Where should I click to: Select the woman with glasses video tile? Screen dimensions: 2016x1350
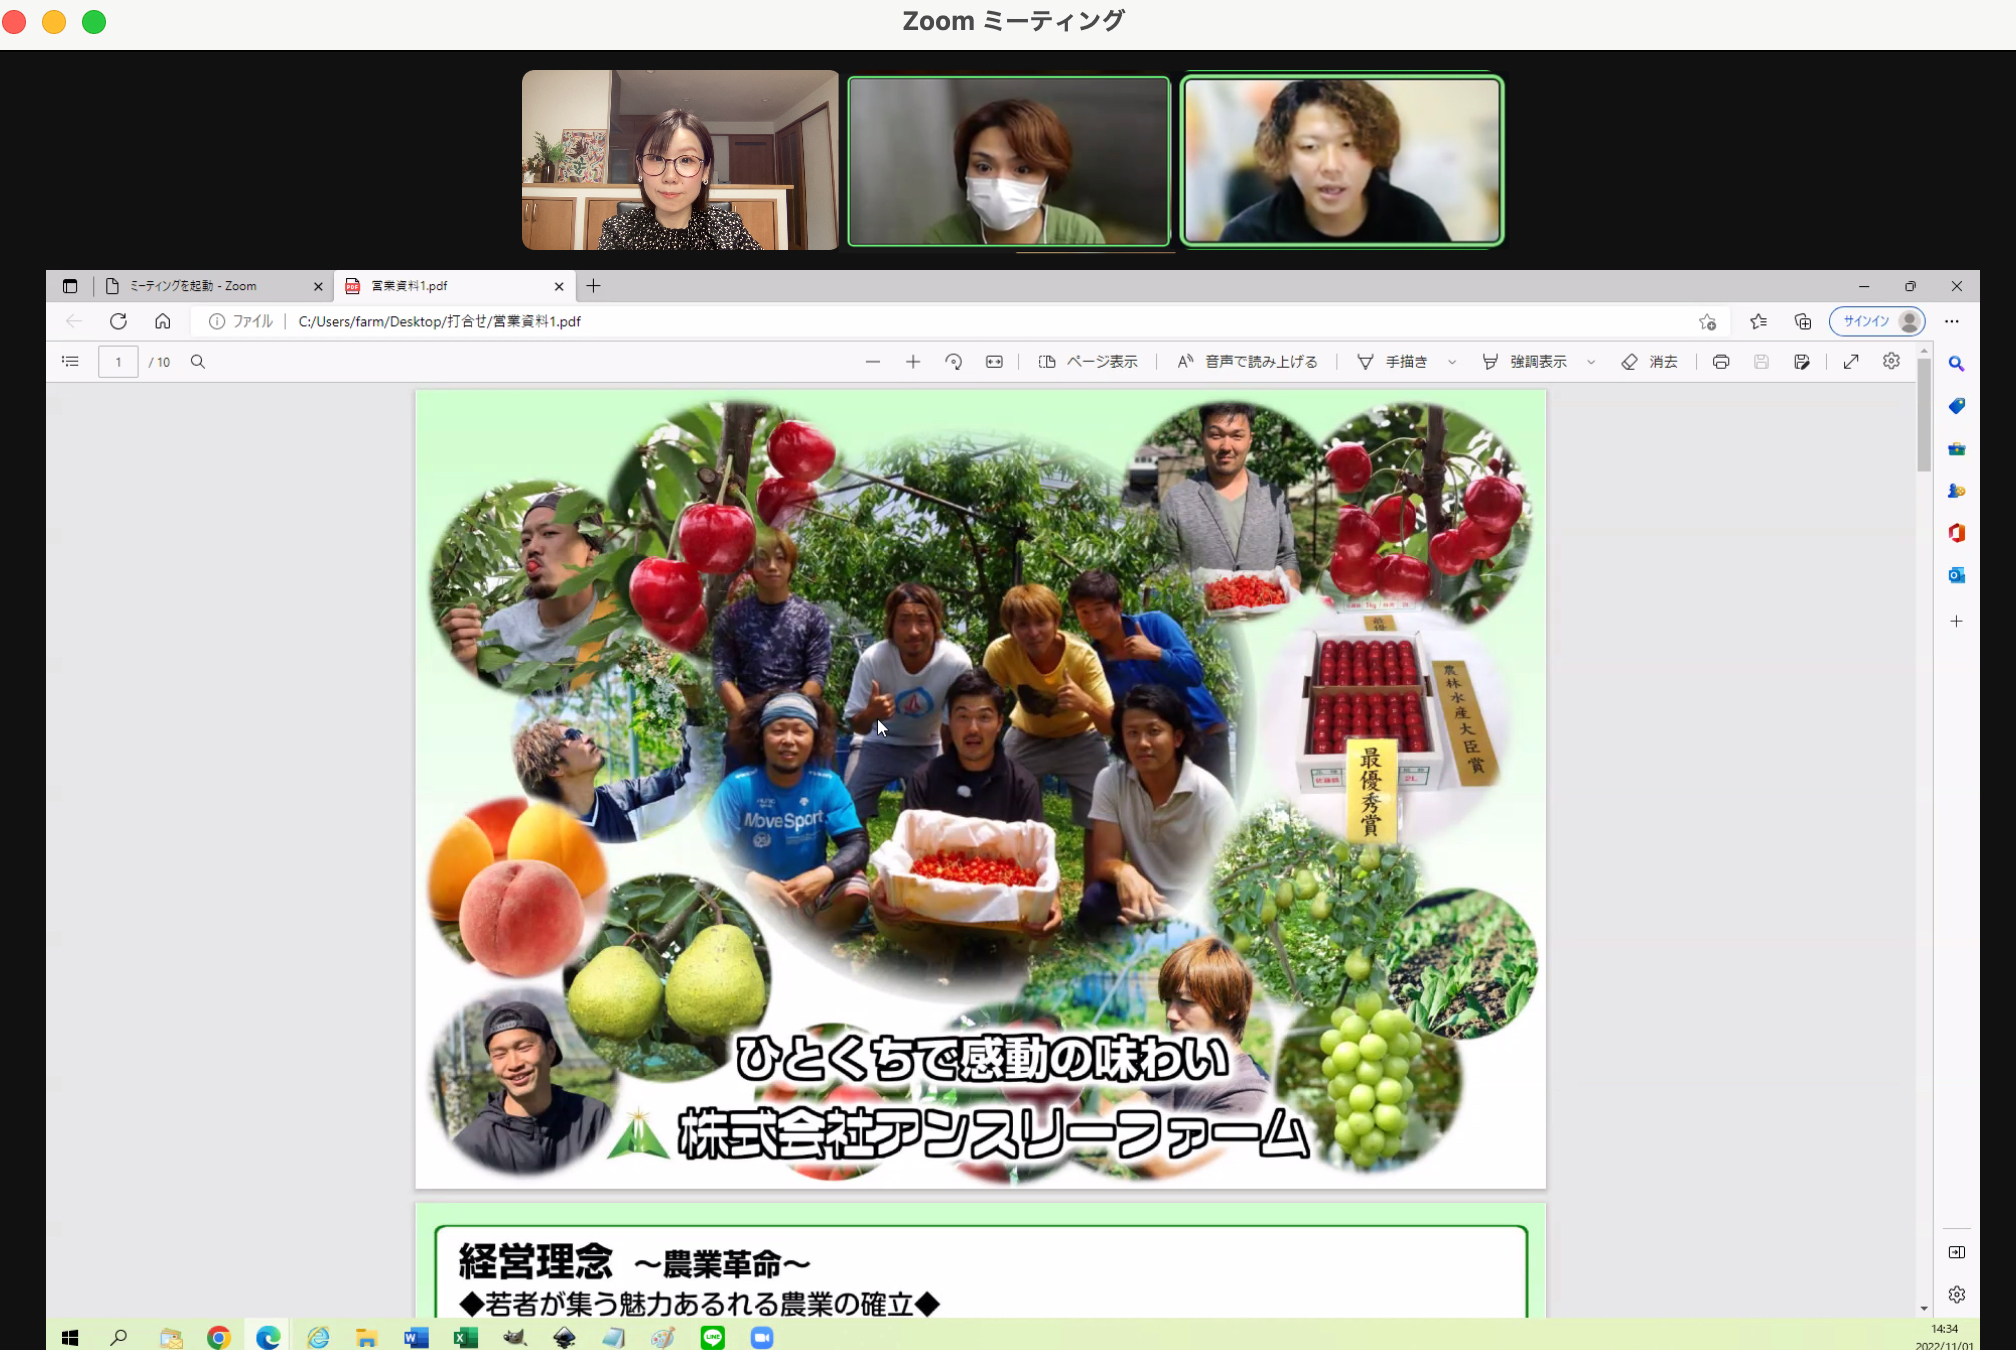click(680, 160)
